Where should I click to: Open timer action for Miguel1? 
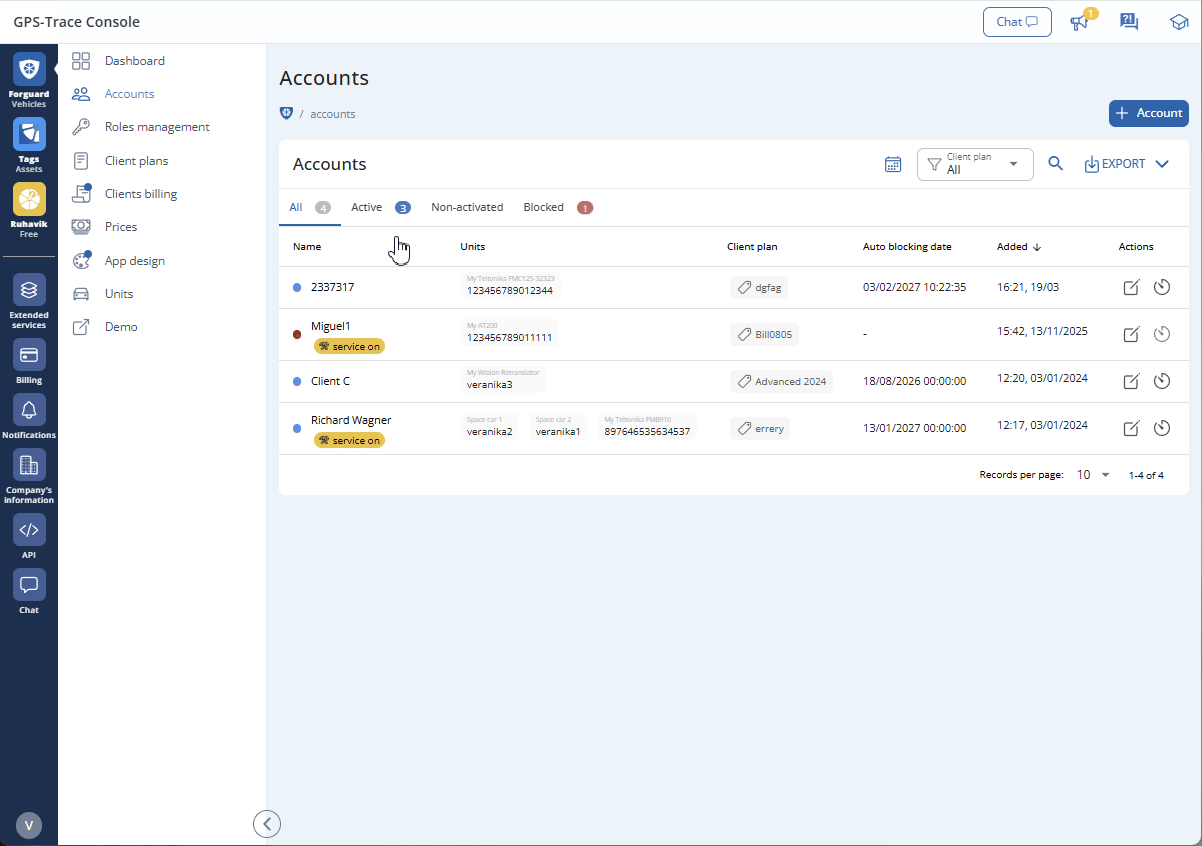pos(1161,334)
